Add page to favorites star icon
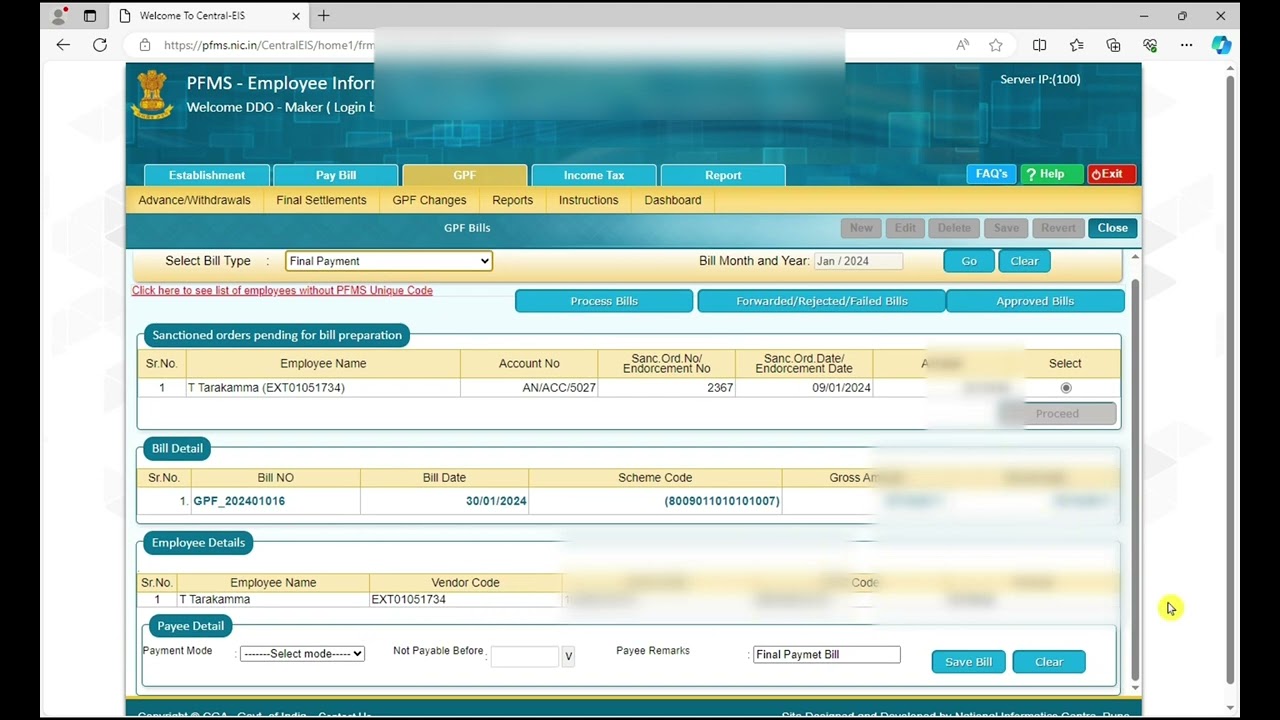The image size is (1280, 720). coord(996,45)
